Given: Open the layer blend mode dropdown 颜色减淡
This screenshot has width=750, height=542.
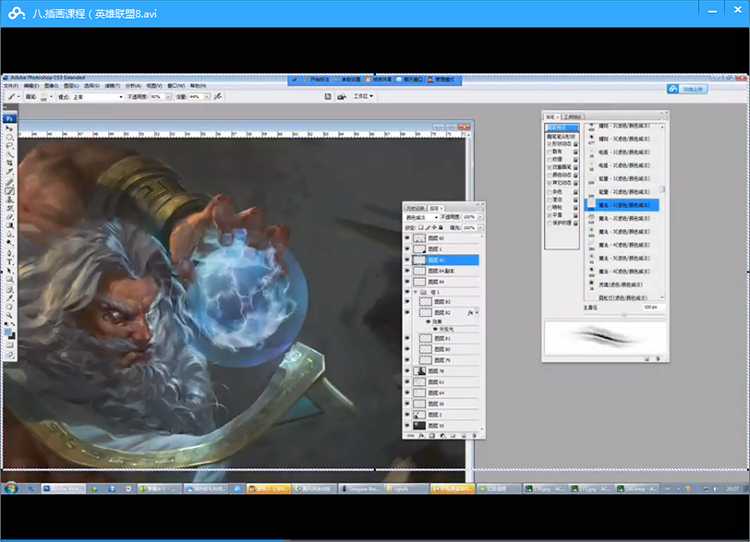Looking at the screenshot, I should click(x=421, y=217).
